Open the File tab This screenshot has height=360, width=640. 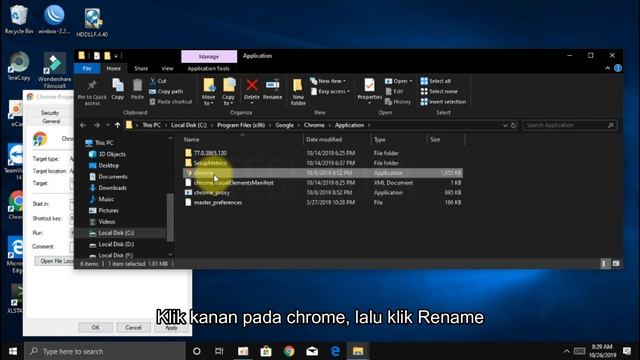coord(87,68)
